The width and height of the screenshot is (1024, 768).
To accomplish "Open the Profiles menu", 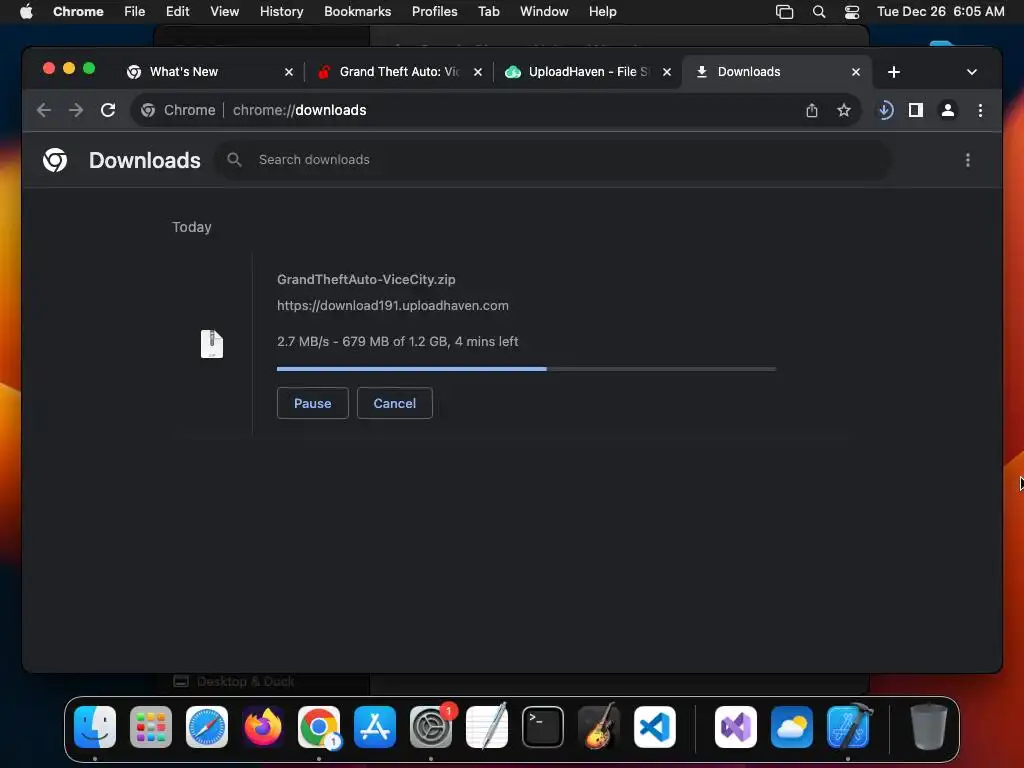I will 434,12.
